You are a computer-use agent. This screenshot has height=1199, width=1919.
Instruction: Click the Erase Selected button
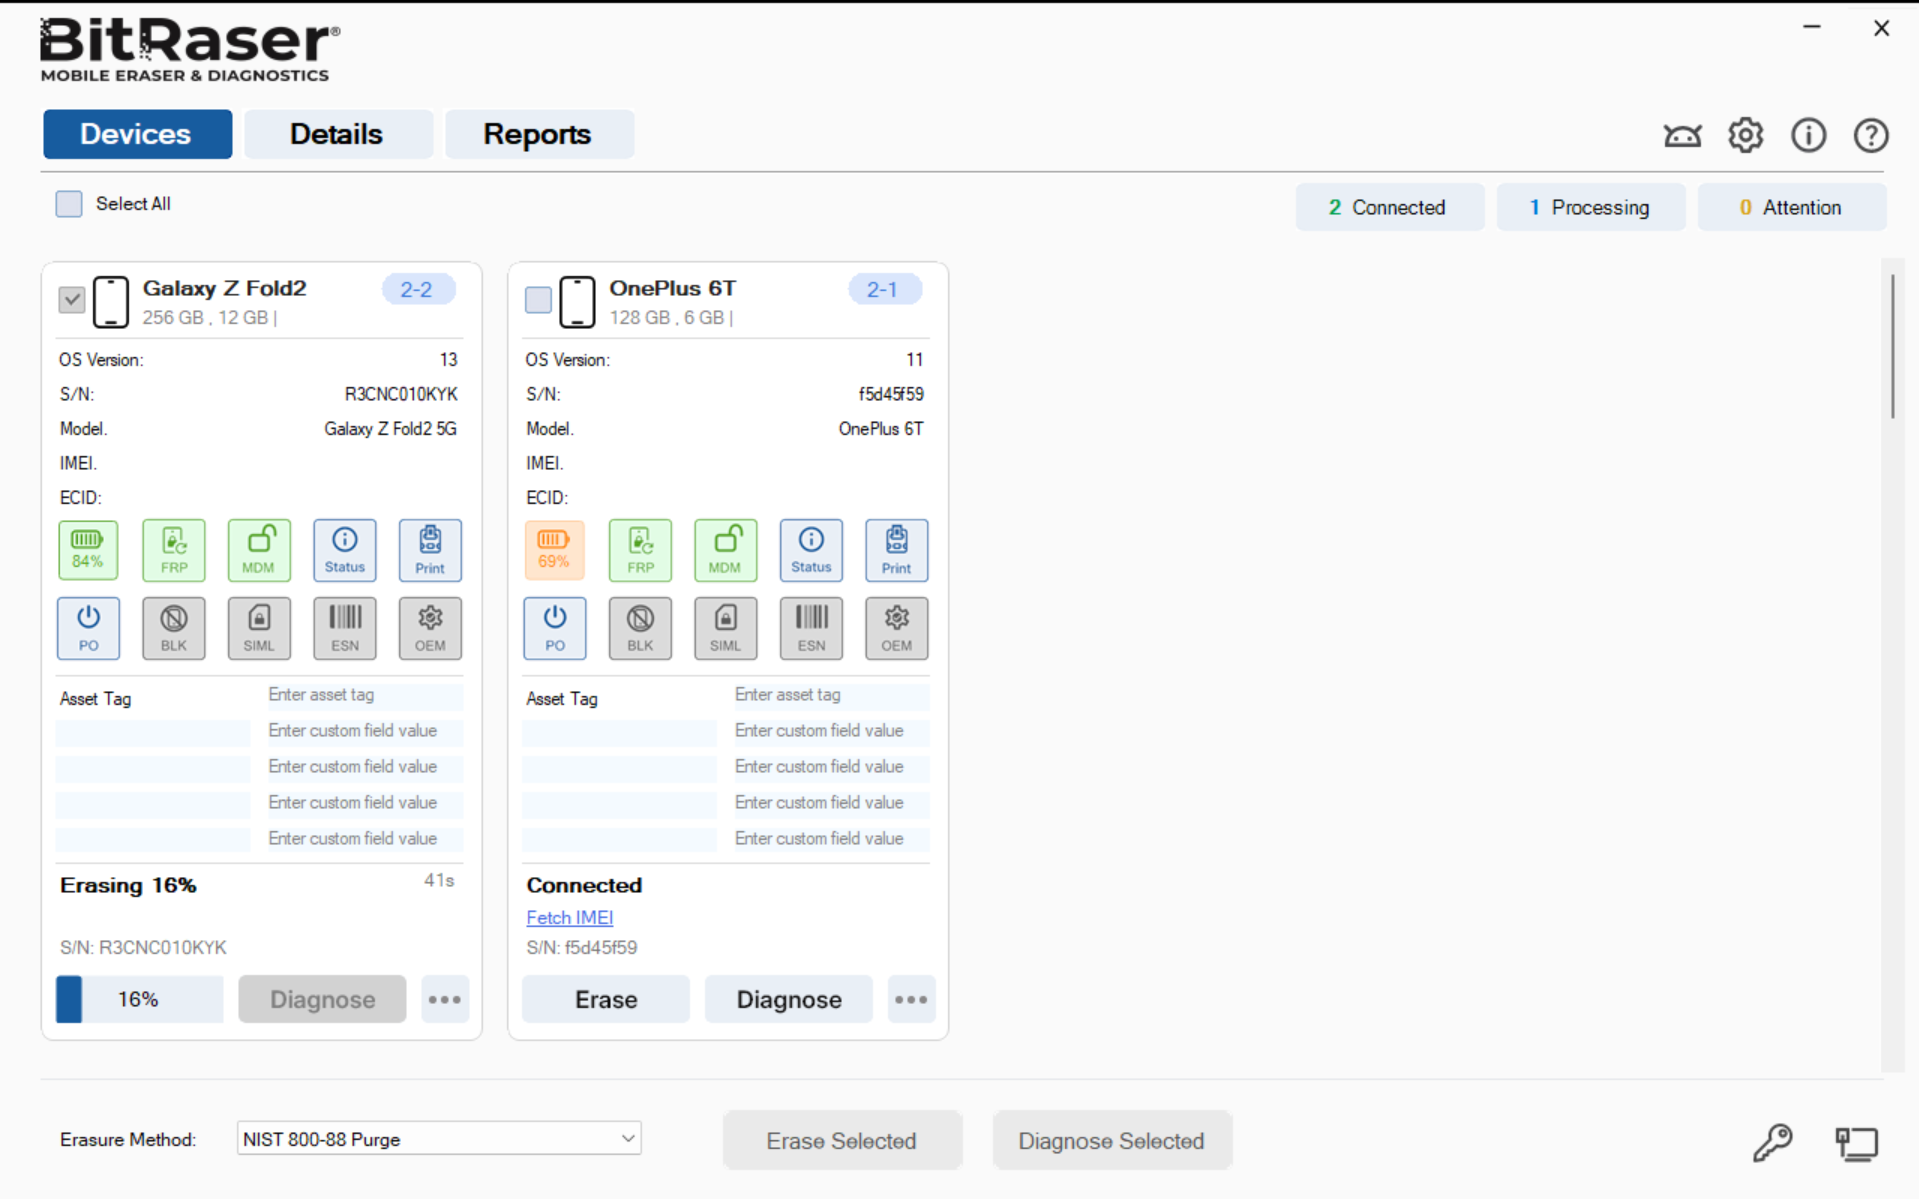(x=842, y=1141)
